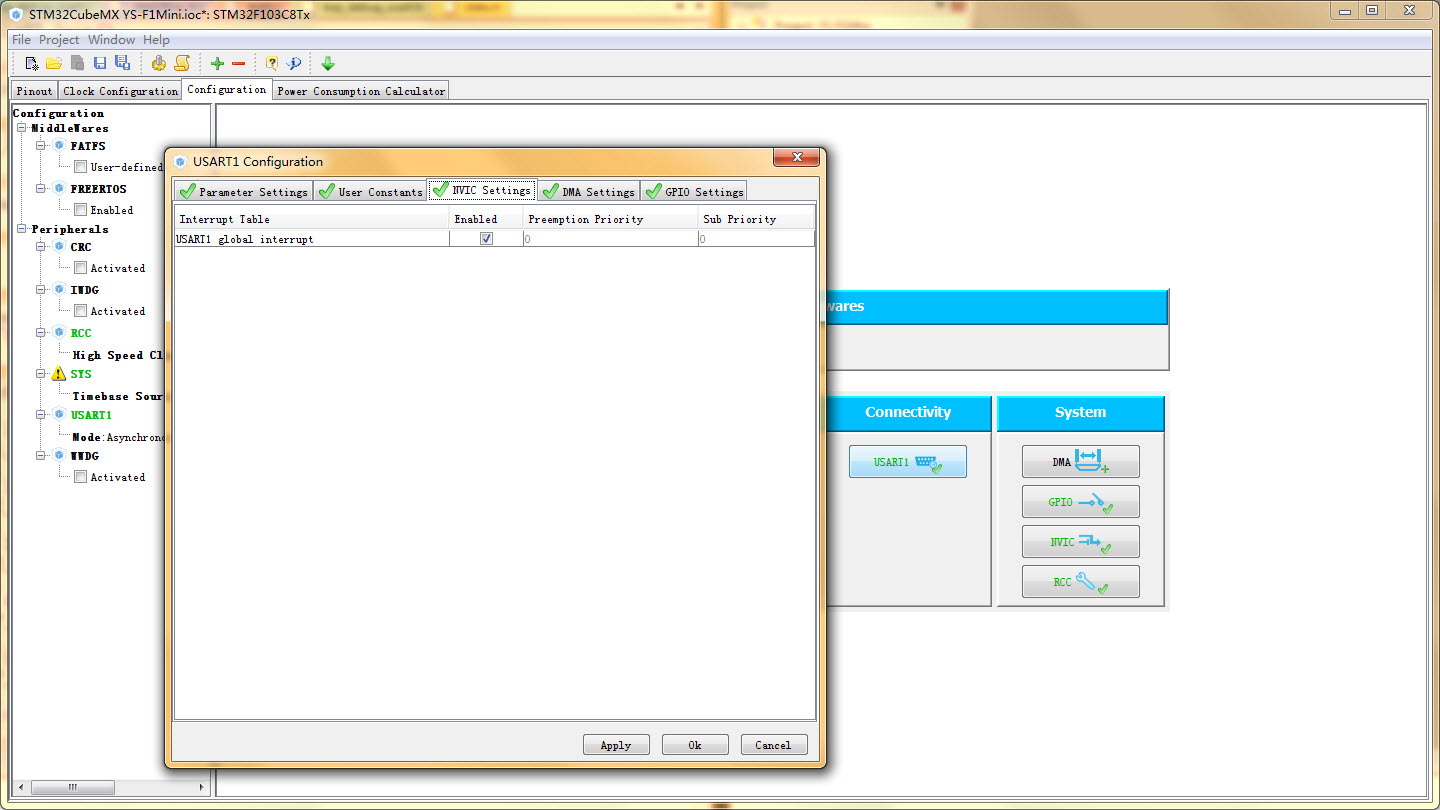Click the GPIO System button
Image resolution: width=1440 pixels, height=810 pixels.
(1081, 502)
